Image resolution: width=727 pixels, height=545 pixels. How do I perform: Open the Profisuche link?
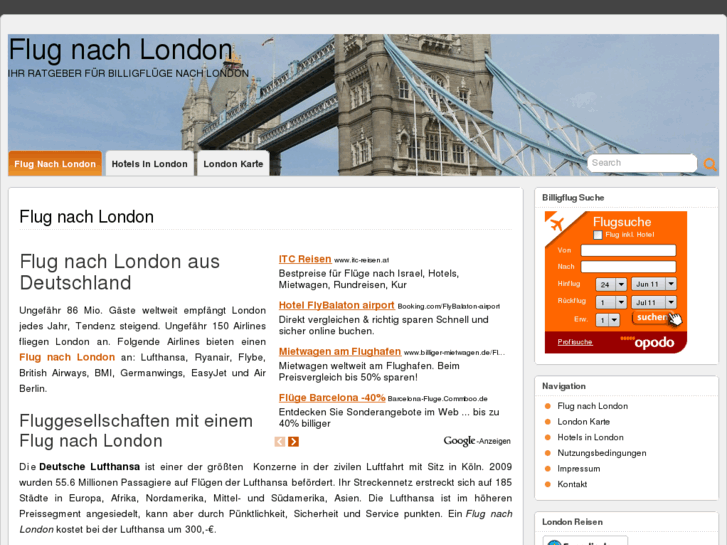(x=575, y=342)
